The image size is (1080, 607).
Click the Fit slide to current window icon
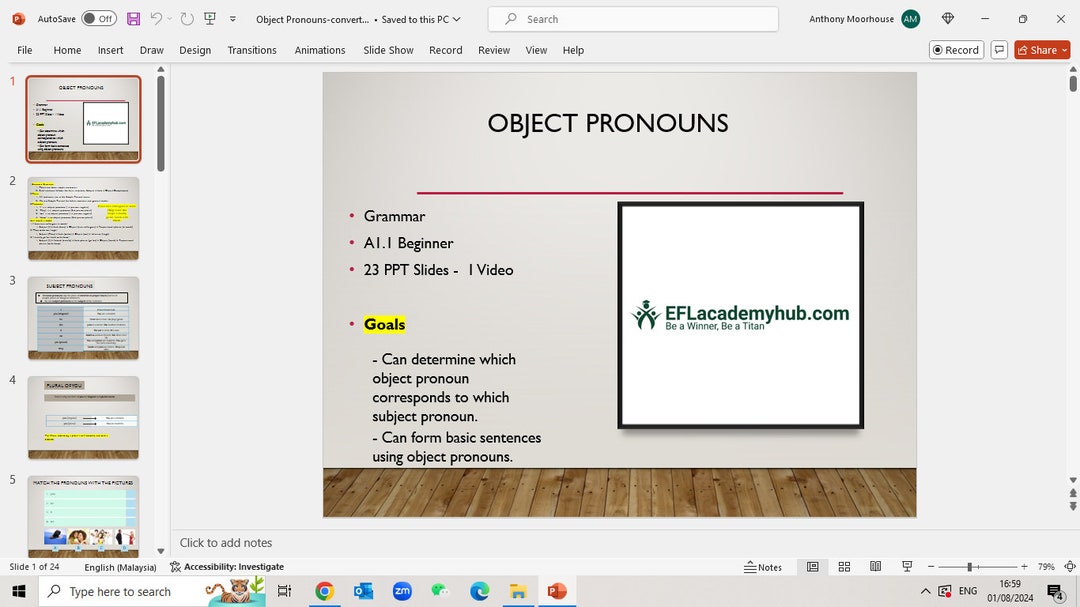pyautogui.click(x=1069, y=566)
